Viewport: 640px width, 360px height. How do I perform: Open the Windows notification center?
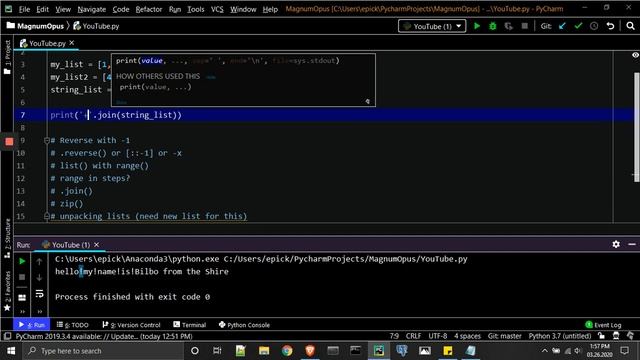click(624, 351)
